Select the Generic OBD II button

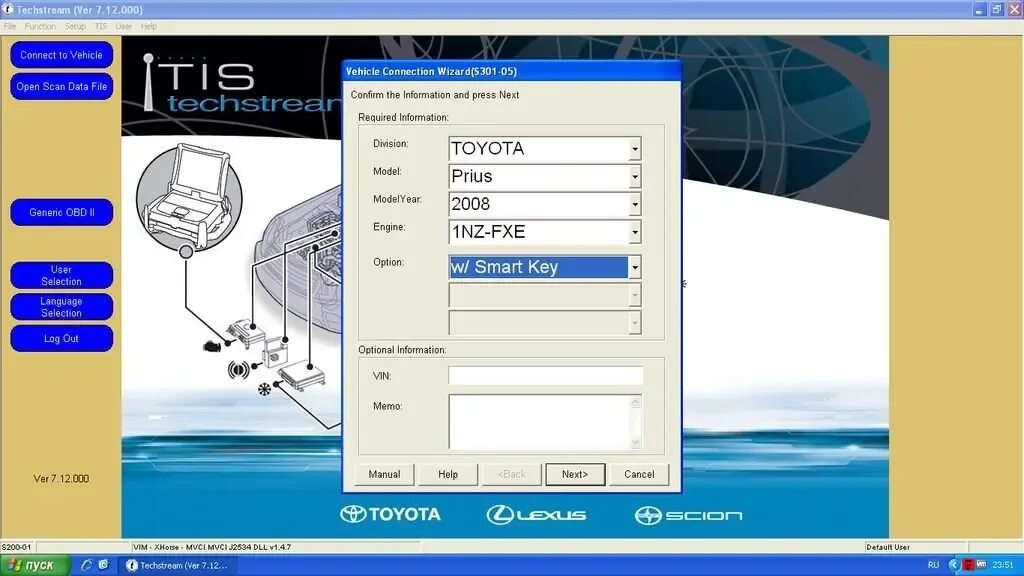click(x=61, y=212)
